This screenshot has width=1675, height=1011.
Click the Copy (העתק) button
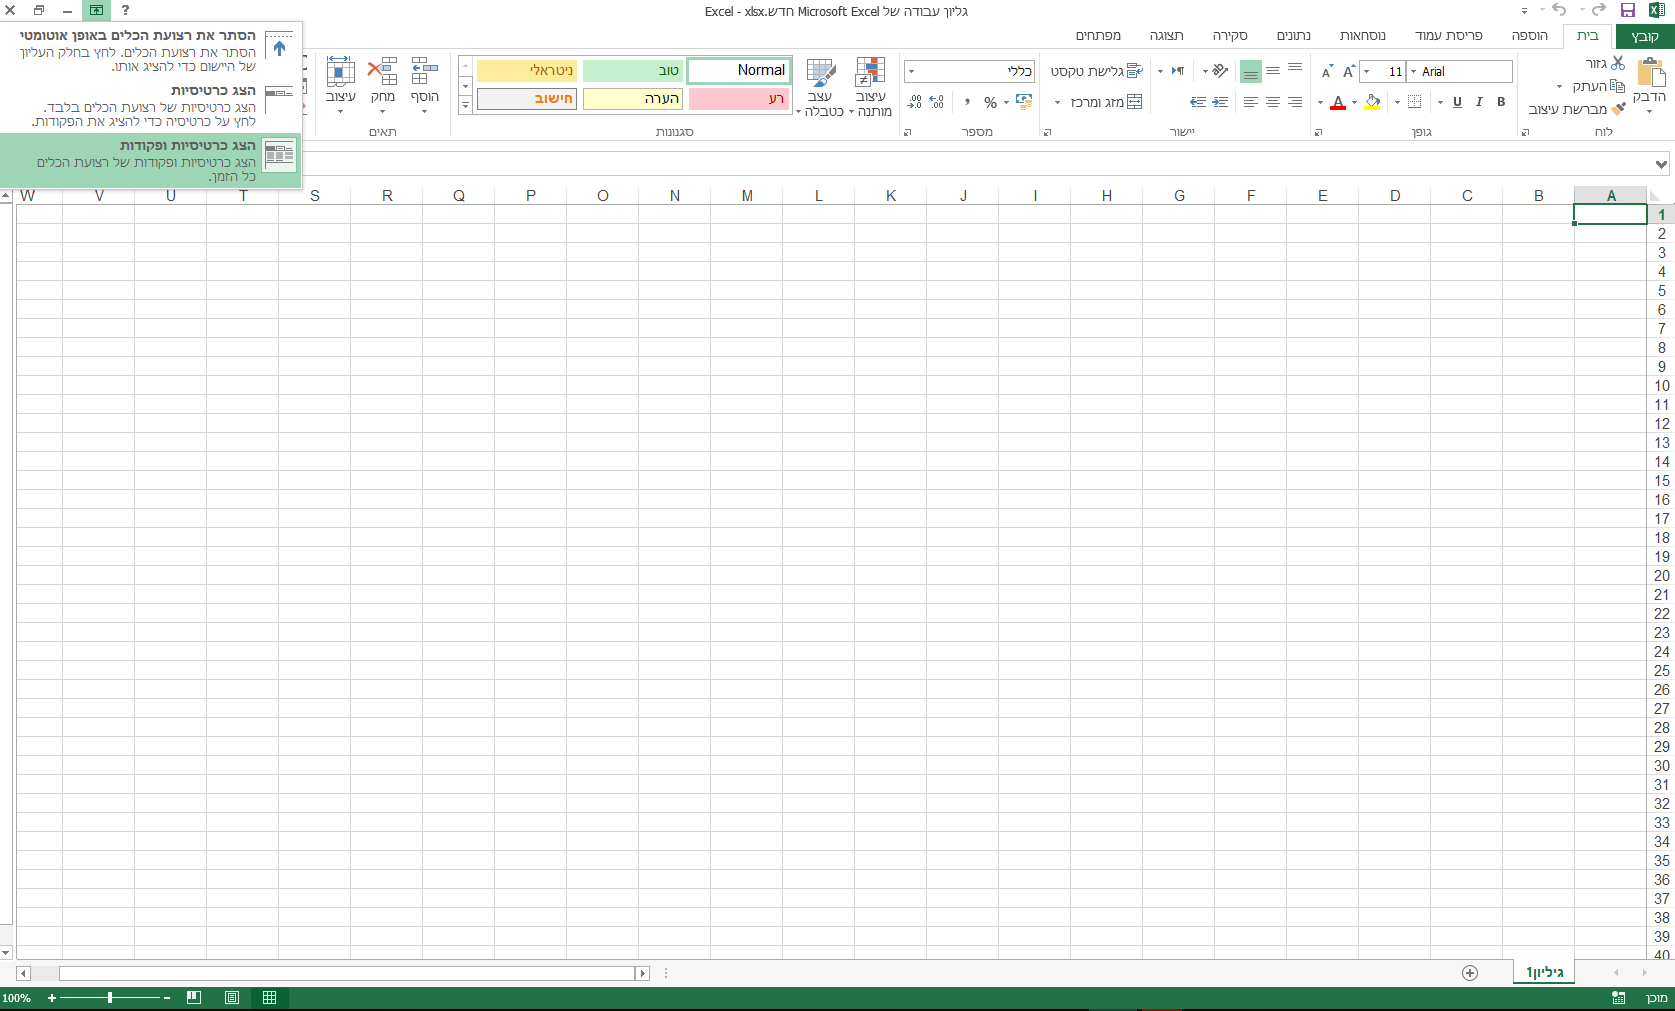click(1598, 86)
